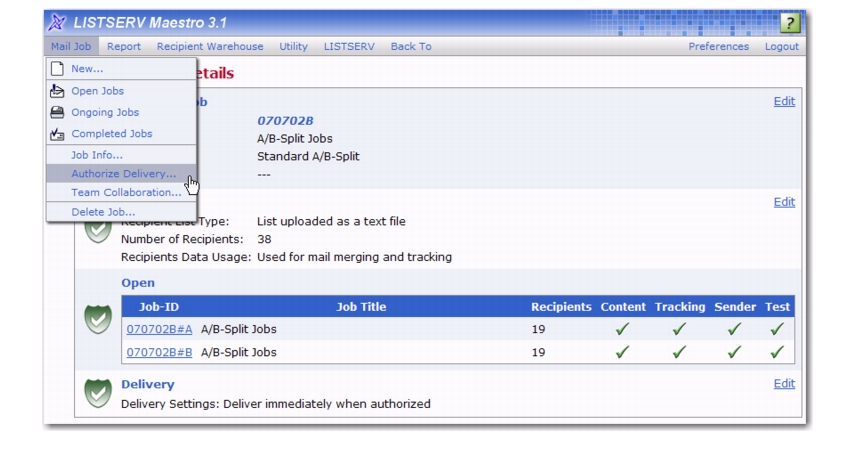Click the Job-ID column header

coord(159,307)
